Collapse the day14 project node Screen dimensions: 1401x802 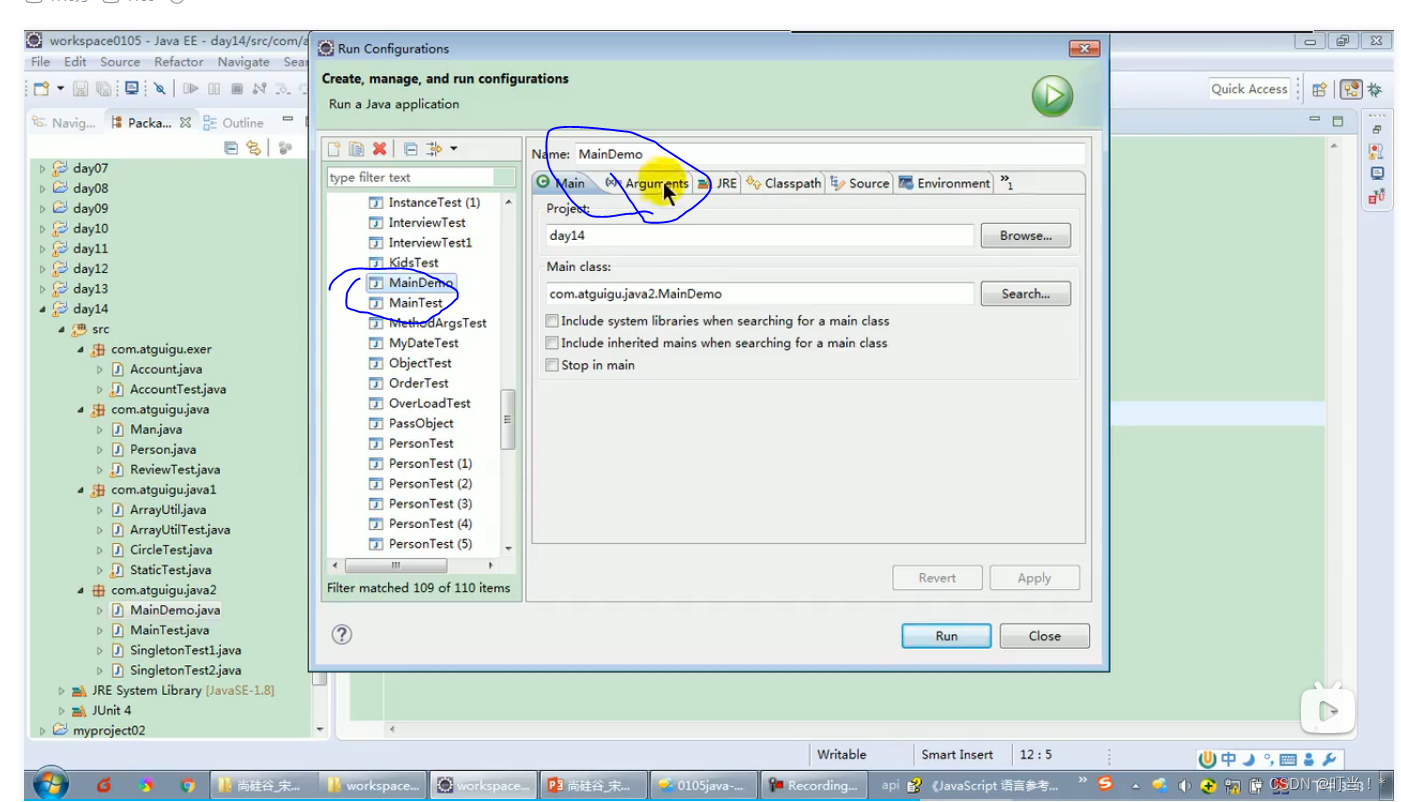click(42, 309)
